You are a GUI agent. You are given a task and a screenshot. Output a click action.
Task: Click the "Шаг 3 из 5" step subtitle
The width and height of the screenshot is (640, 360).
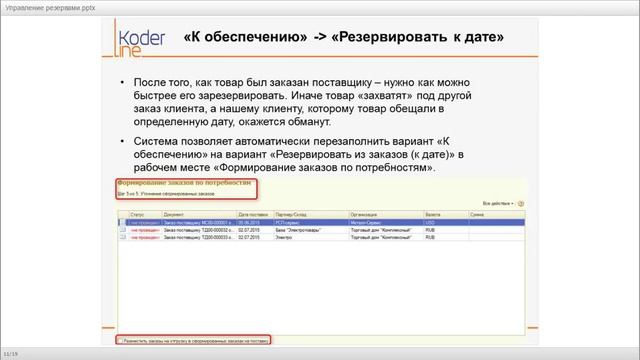[166, 194]
